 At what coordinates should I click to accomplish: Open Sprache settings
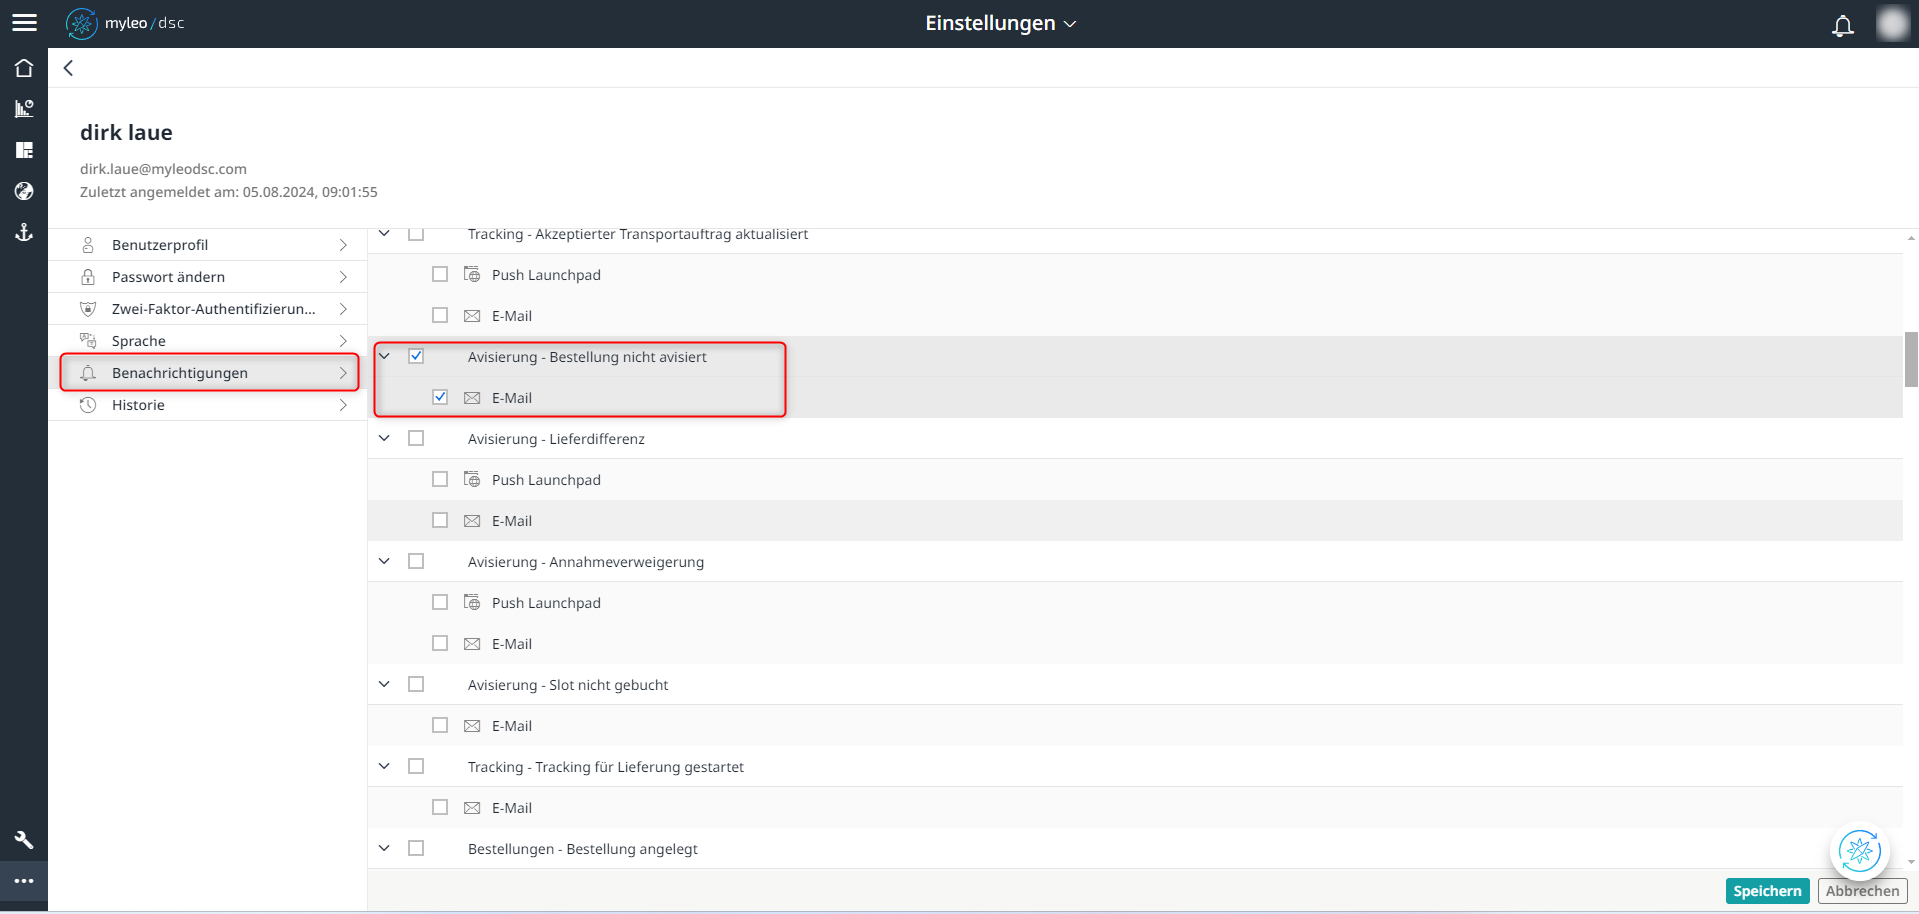pyautogui.click(x=208, y=341)
